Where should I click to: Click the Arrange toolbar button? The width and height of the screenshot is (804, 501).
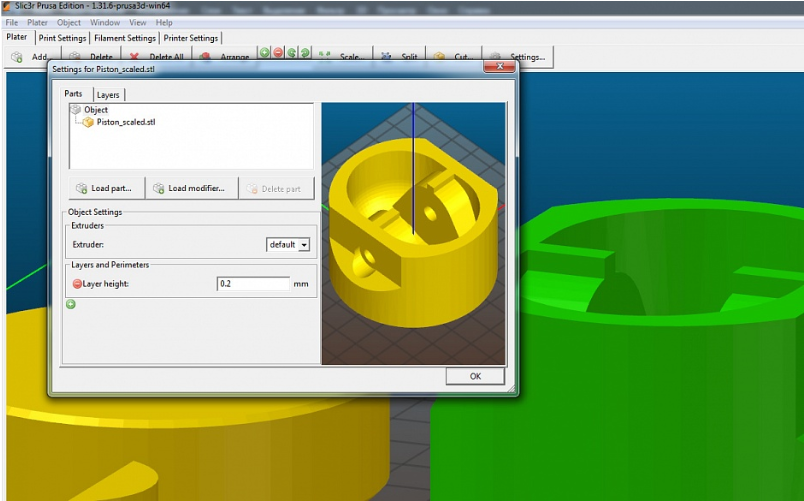click(225, 56)
